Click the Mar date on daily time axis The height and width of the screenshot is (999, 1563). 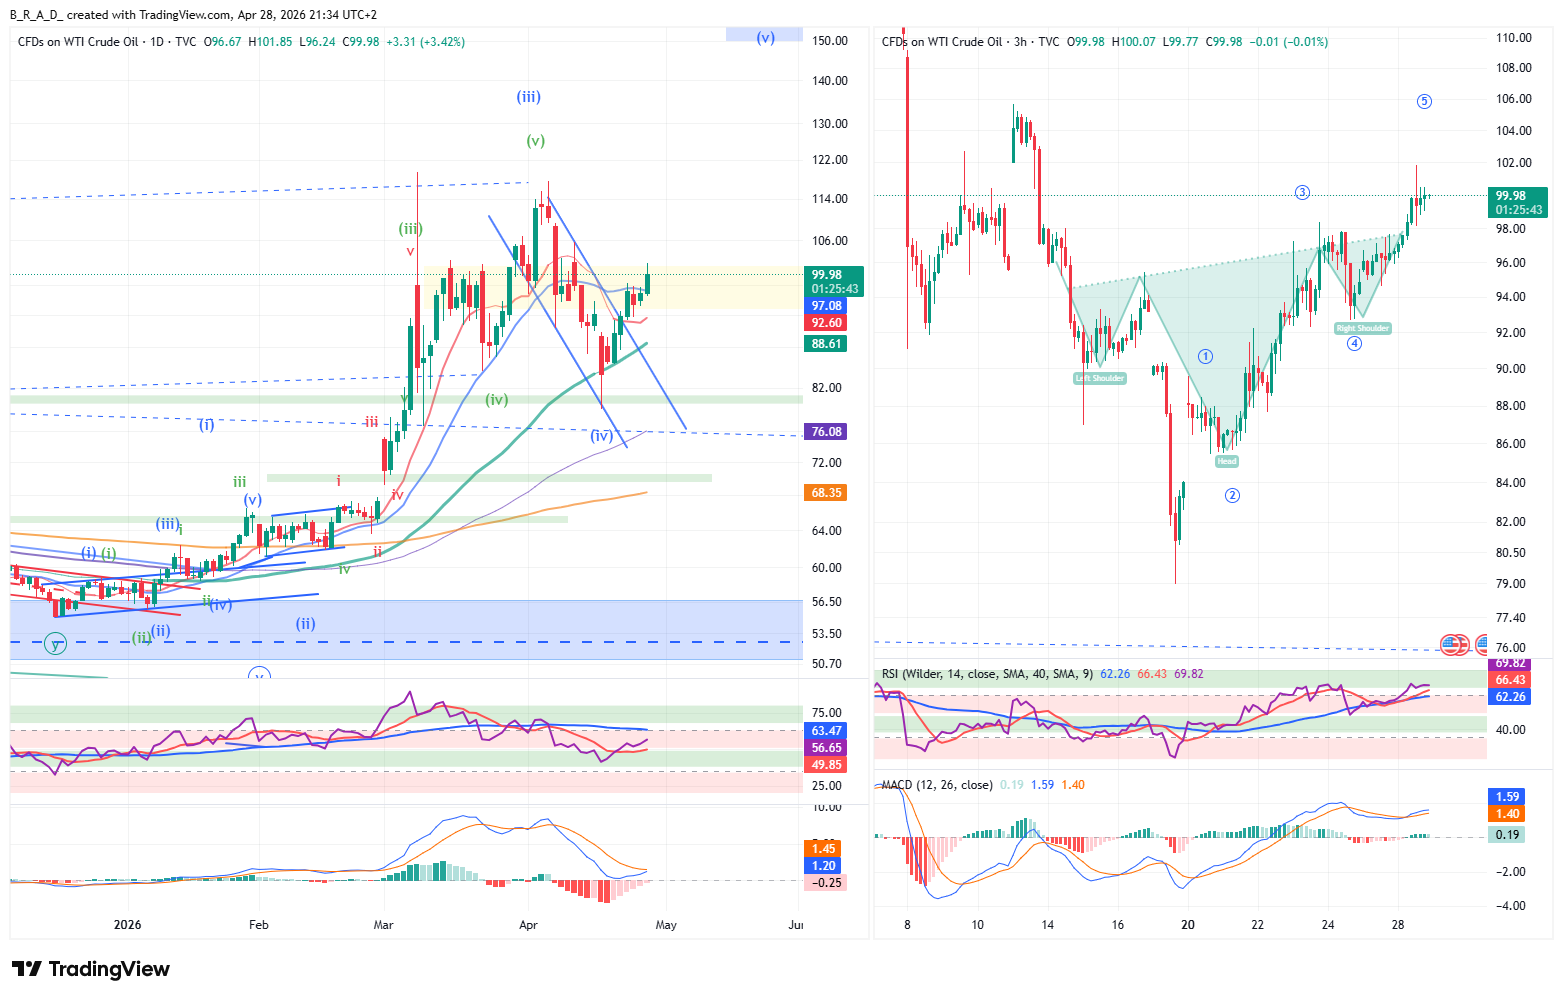pyautogui.click(x=383, y=925)
